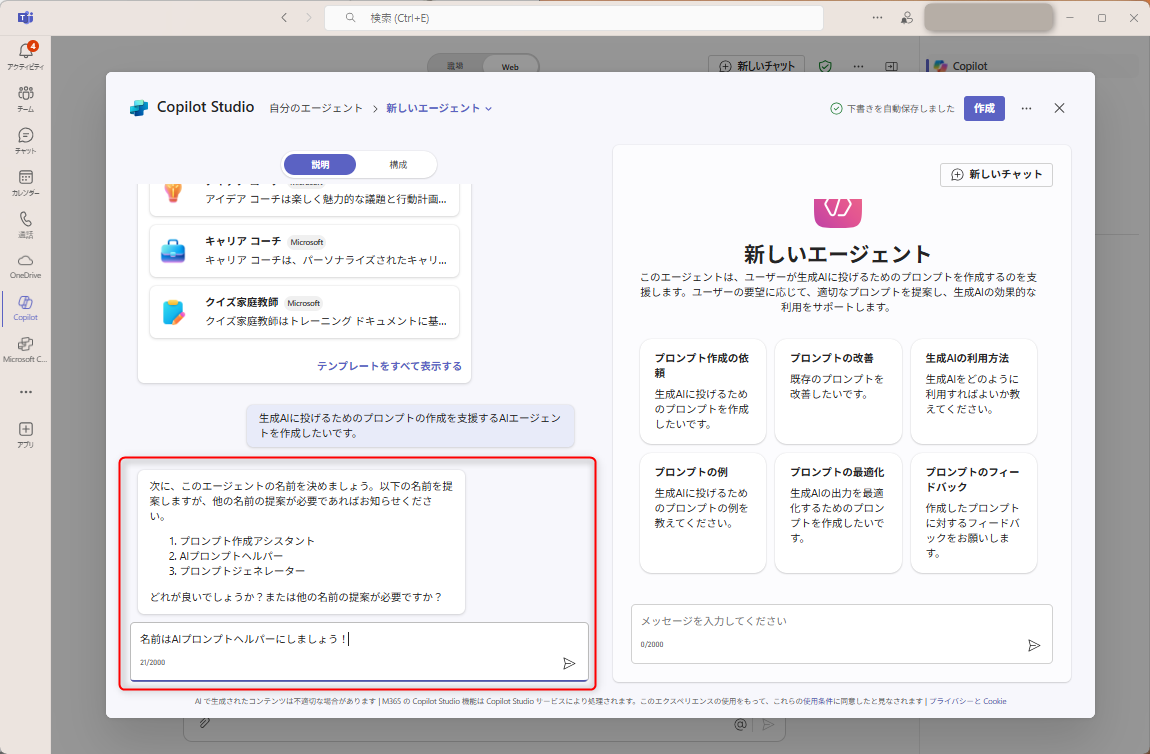Expand the 新しいエージェント breadcrumb dropdown

[439, 109]
